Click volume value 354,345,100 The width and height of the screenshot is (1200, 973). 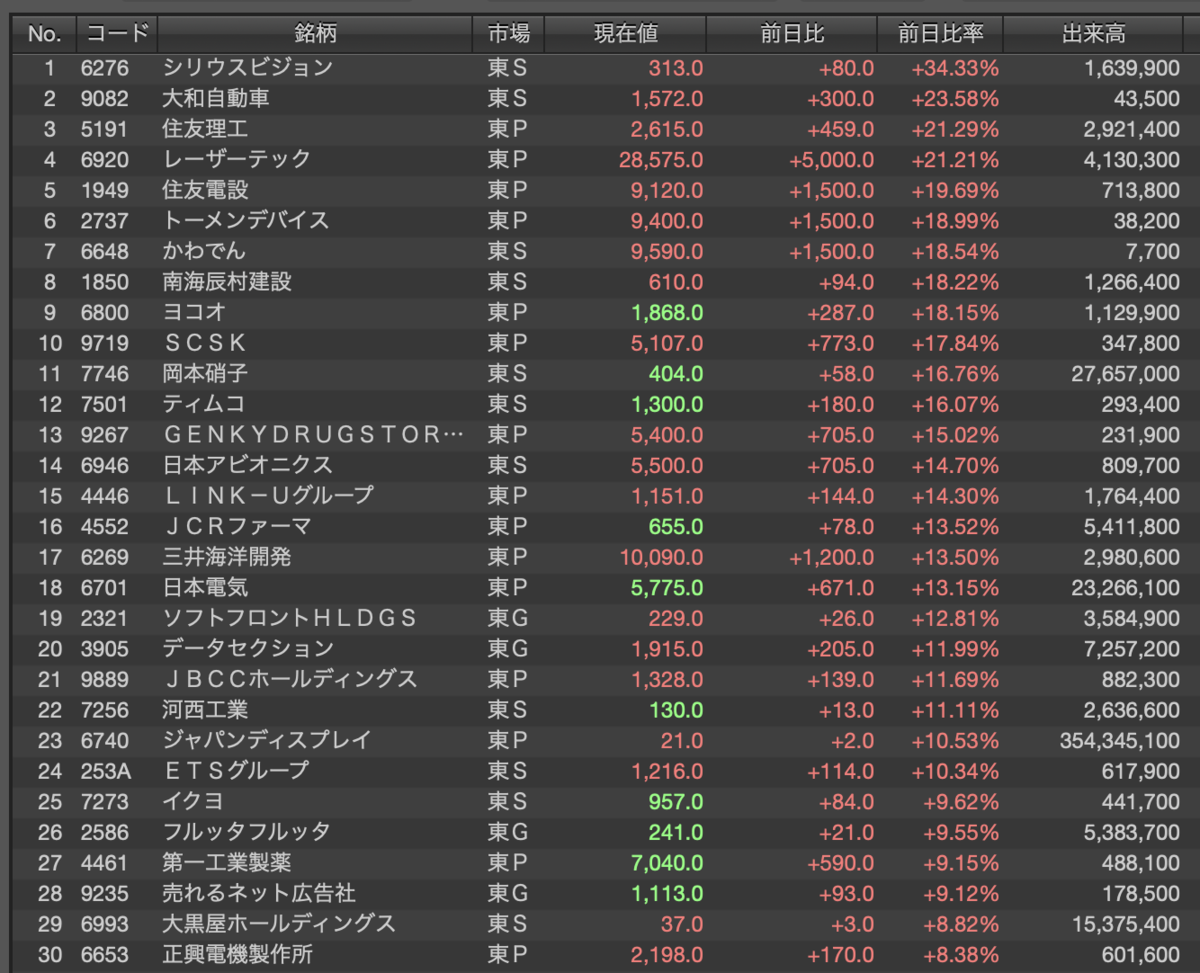1119,740
